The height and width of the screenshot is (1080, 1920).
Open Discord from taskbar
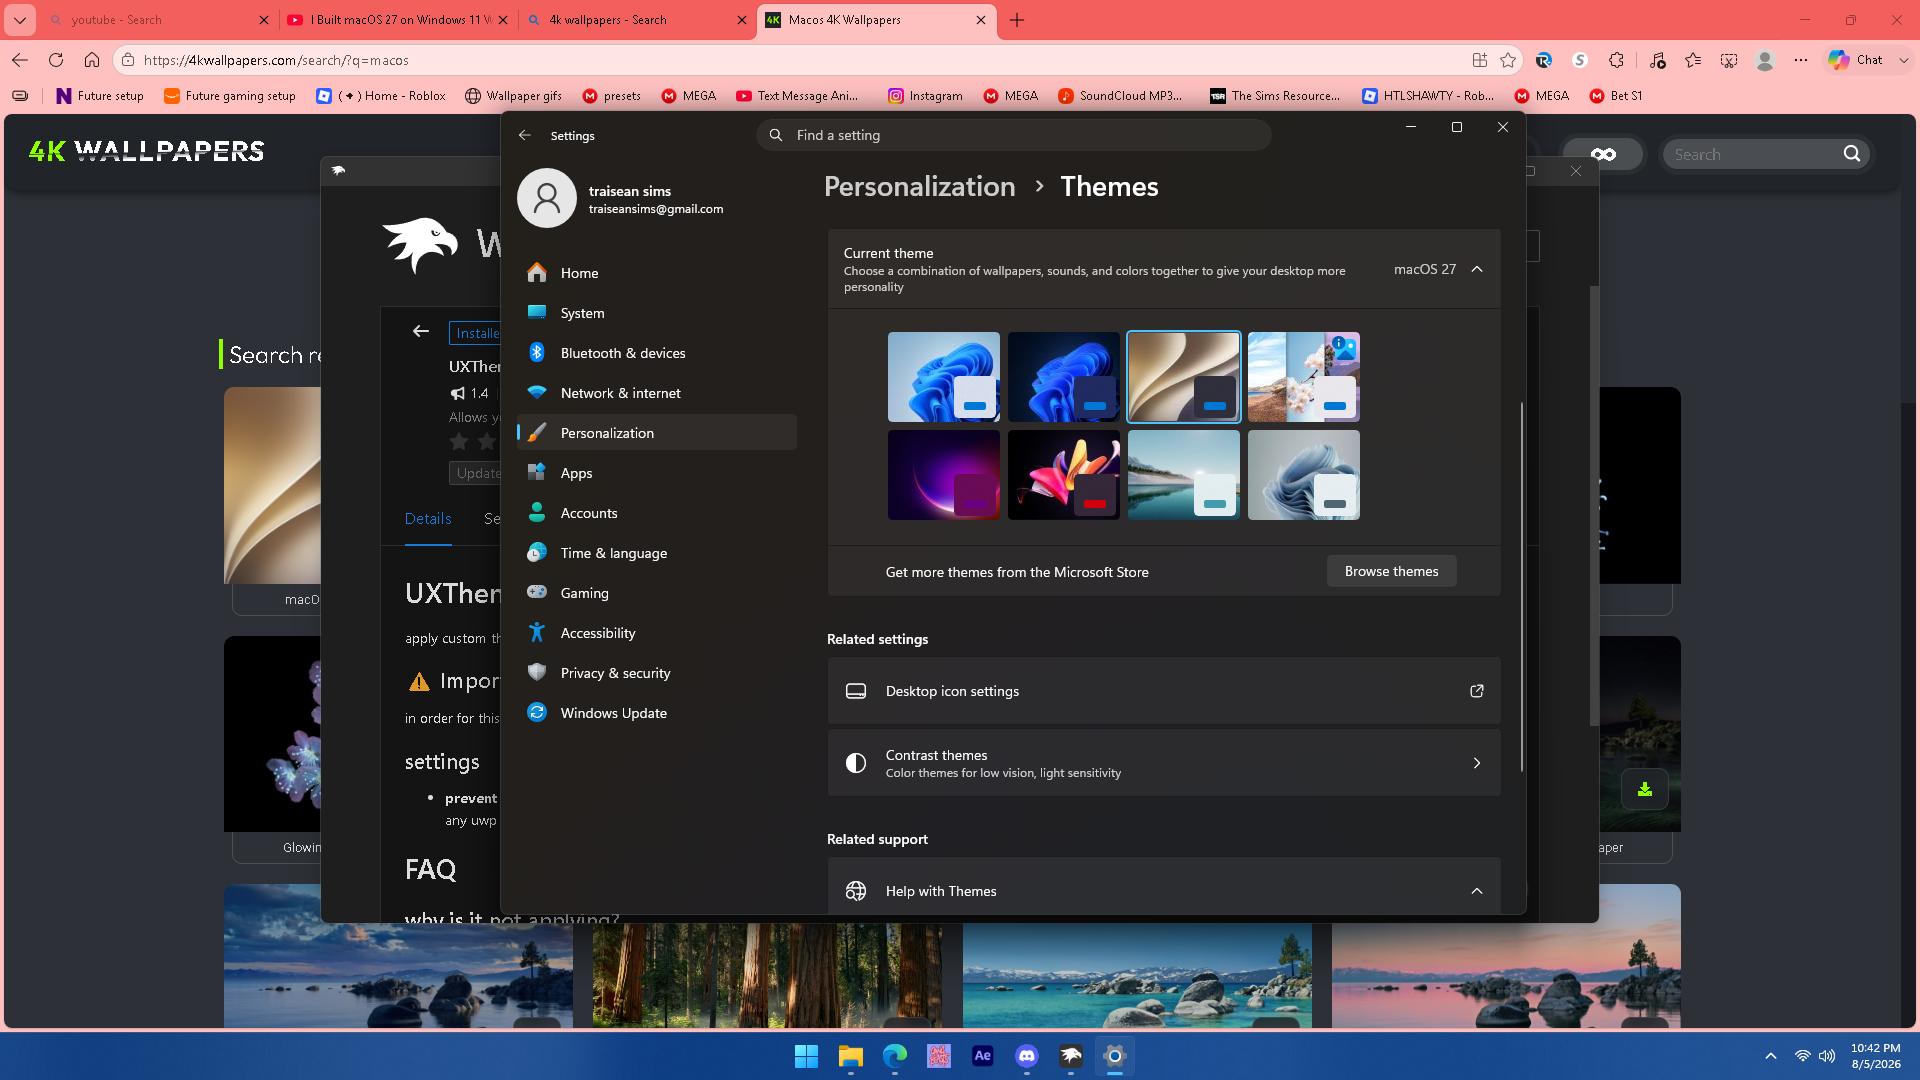point(1027,1056)
